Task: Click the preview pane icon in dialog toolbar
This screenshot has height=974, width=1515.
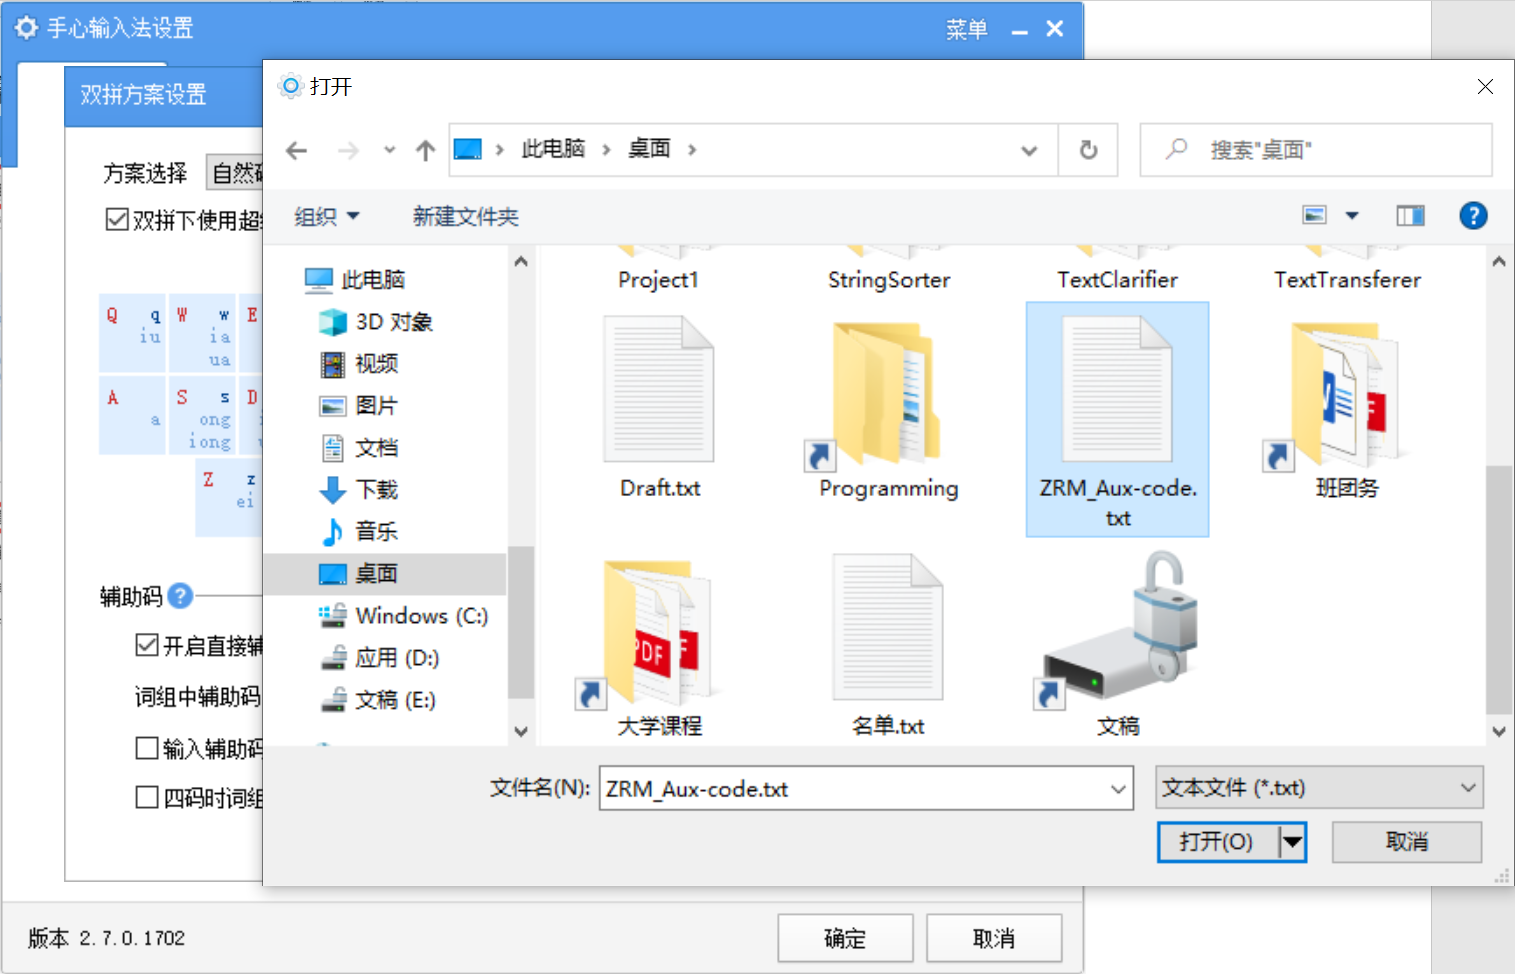Action: tap(1410, 215)
